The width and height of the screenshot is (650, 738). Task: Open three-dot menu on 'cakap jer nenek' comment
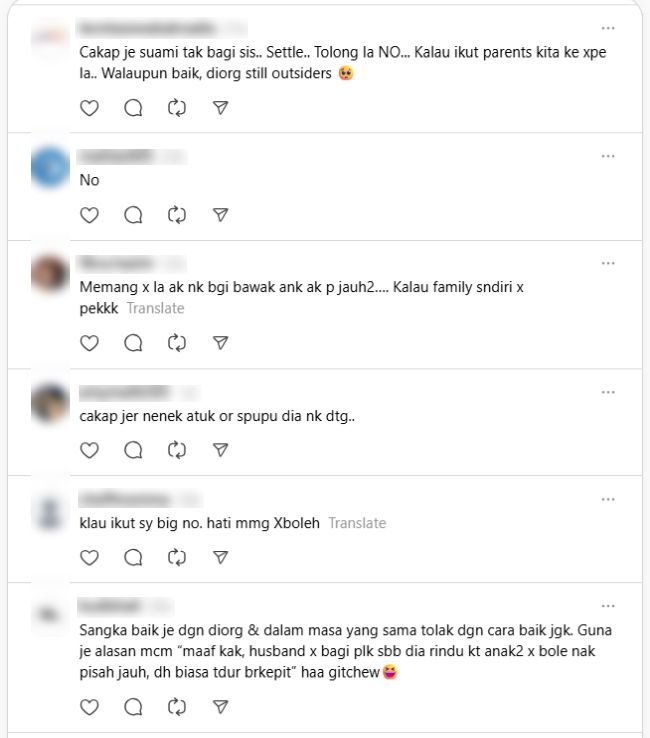click(608, 392)
